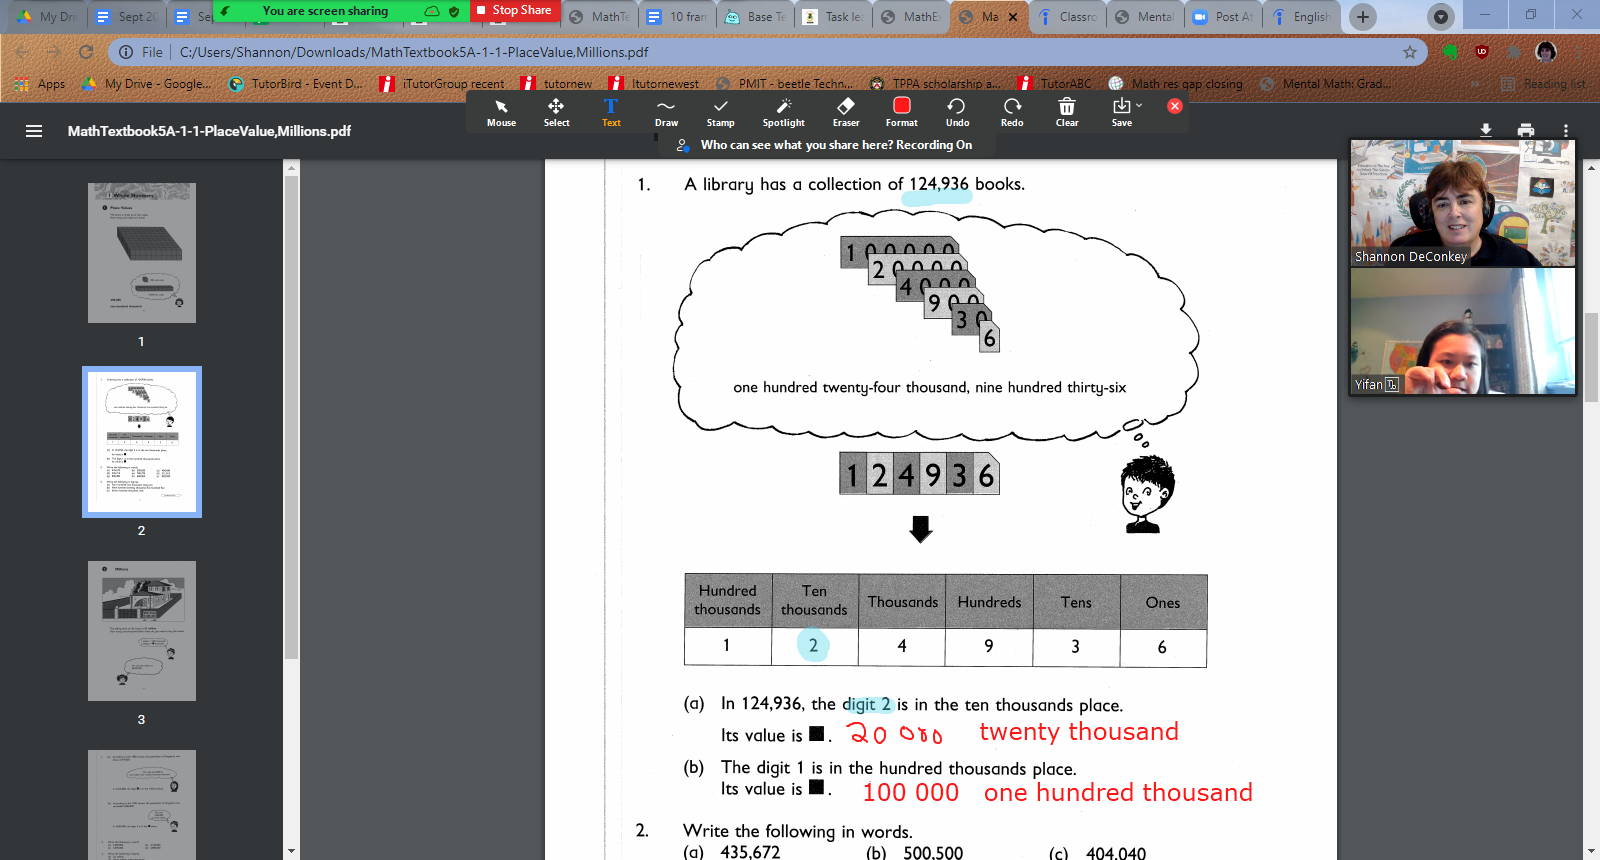Screen dimensions: 1600x860
Task: Switch to the Task tab
Action: pos(834,17)
